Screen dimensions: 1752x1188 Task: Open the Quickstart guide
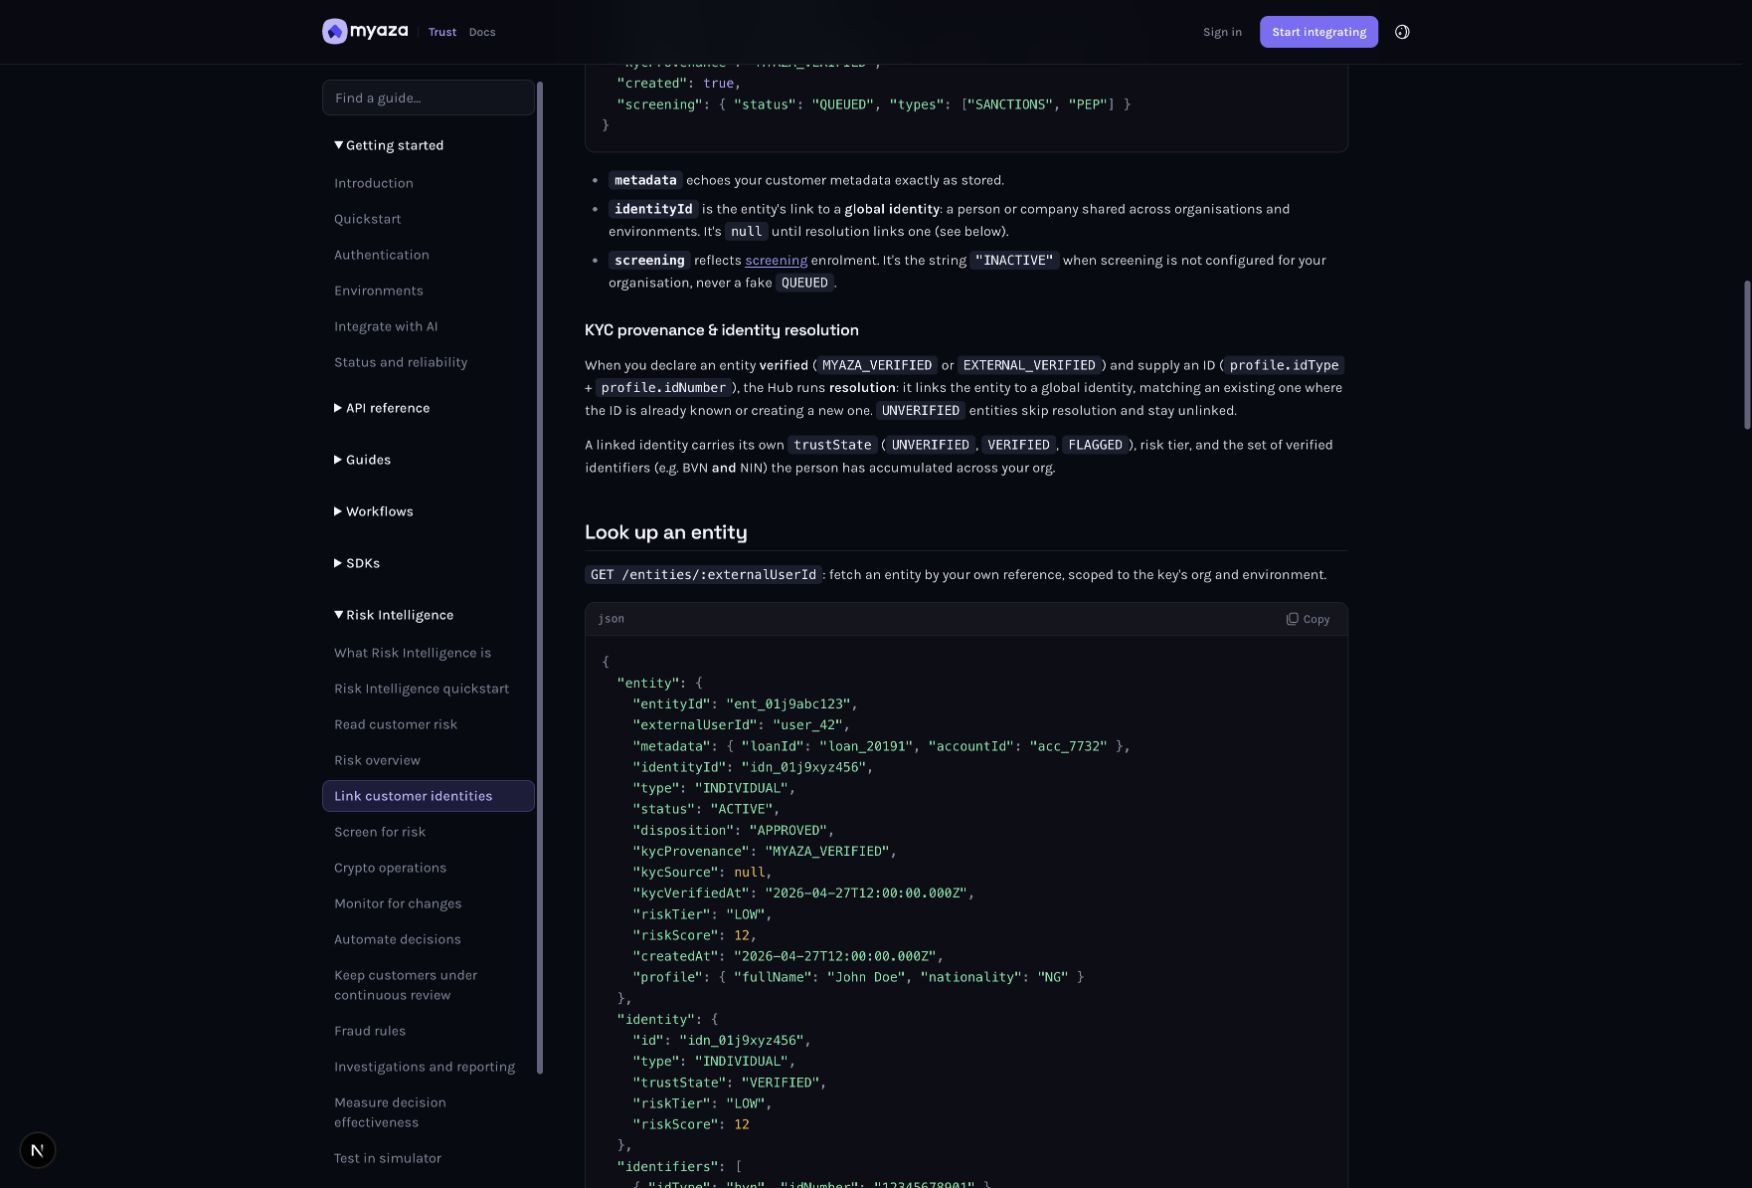(x=368, y=219)
